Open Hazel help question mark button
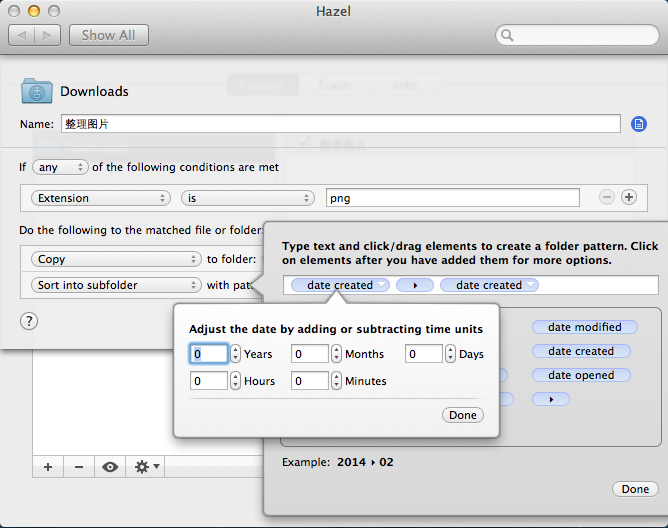Screen dimensions: 668x528 29,321
